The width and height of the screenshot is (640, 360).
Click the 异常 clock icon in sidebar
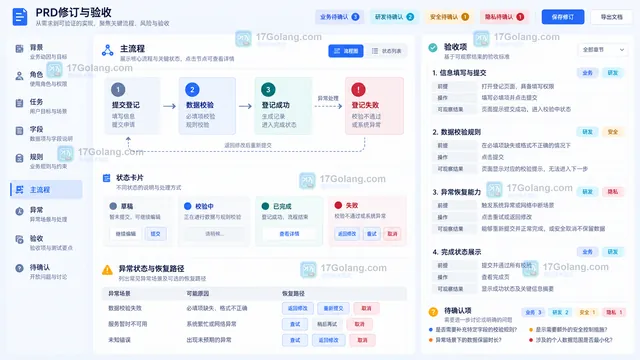(x=19, y=211)
